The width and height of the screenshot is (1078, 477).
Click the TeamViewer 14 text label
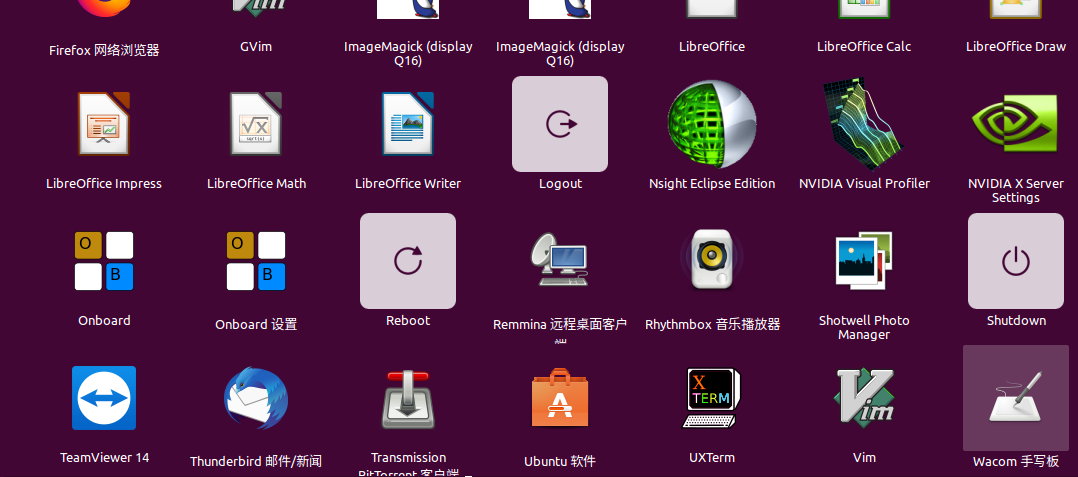(104, 457)
